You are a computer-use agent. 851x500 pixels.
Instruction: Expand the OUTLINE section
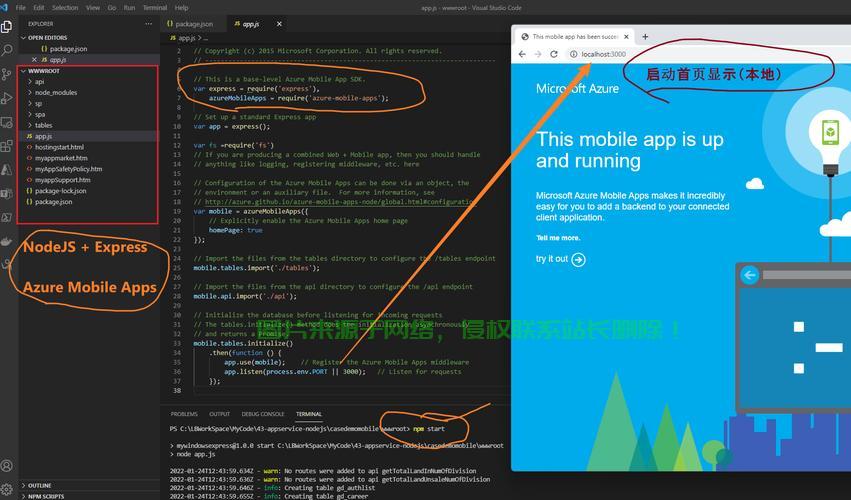39,485
